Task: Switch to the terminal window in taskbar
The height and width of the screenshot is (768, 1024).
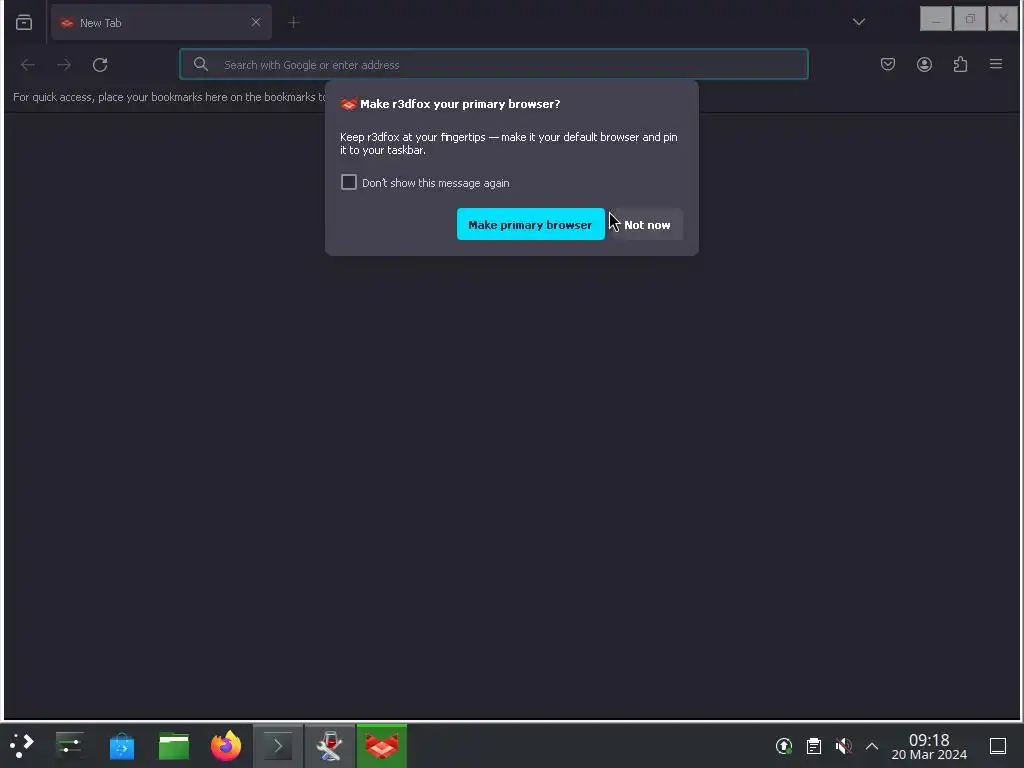Action: click(x=278, y=745)
